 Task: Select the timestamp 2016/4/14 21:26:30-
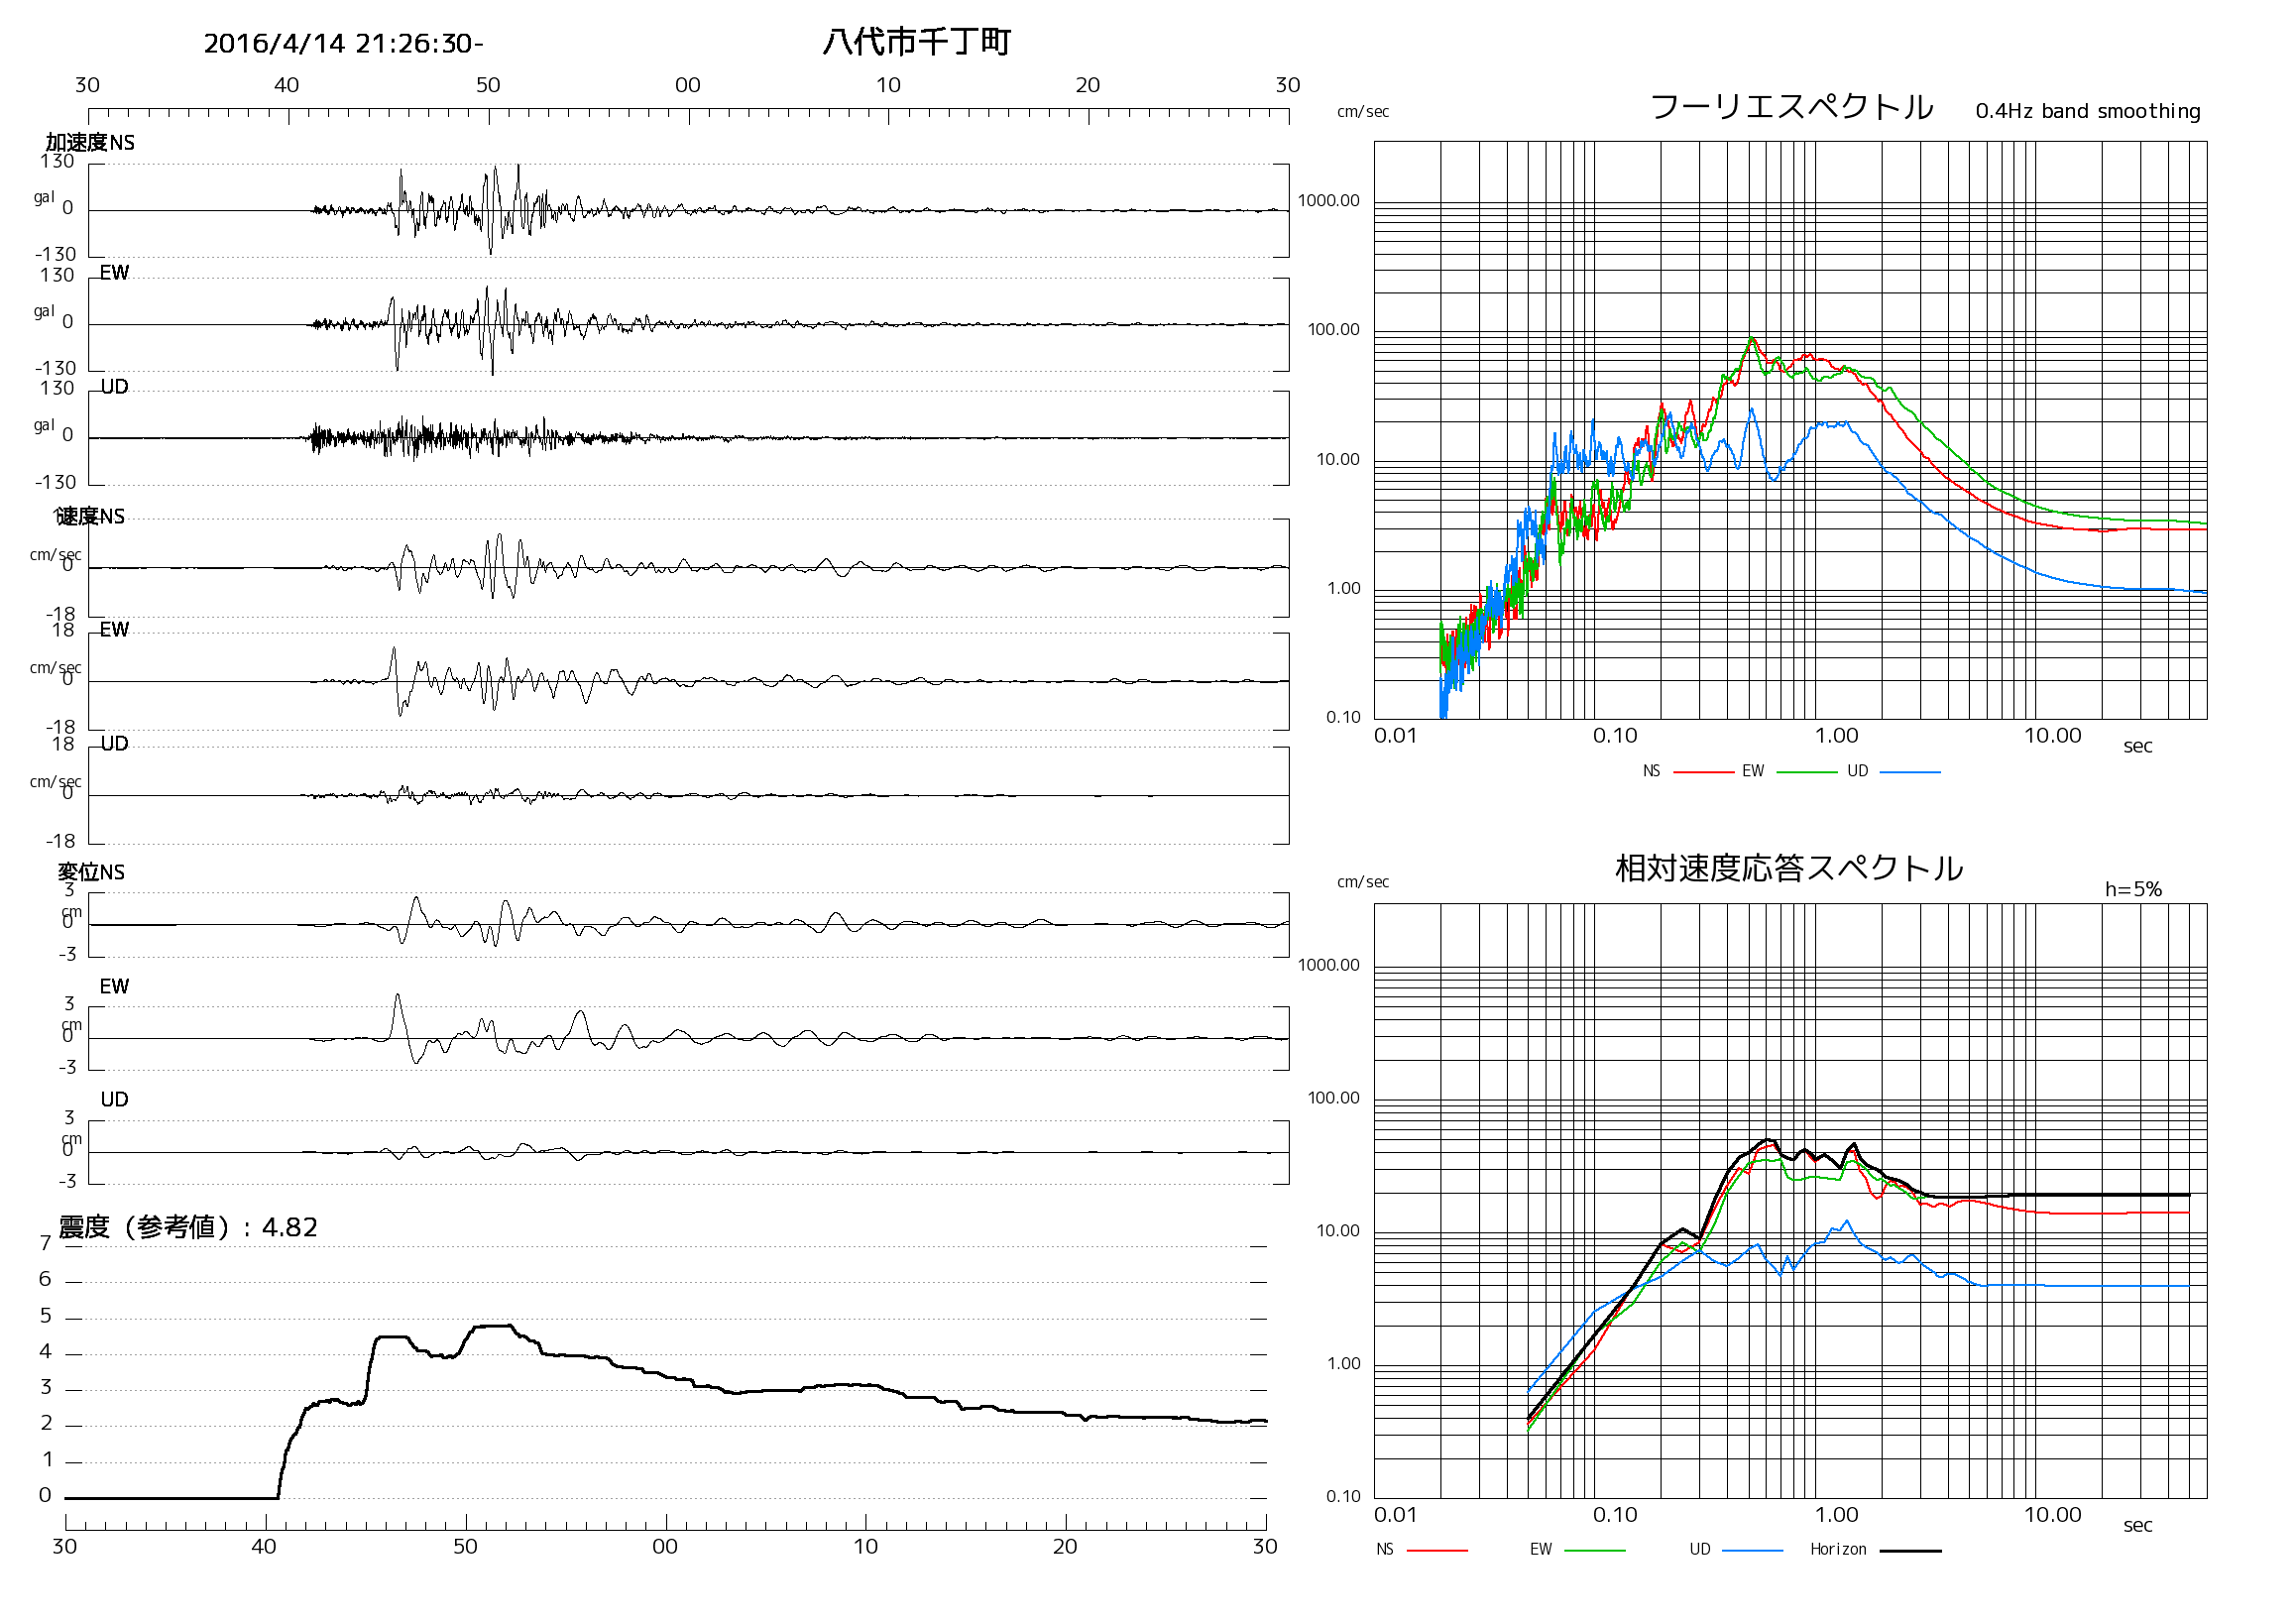343,43
